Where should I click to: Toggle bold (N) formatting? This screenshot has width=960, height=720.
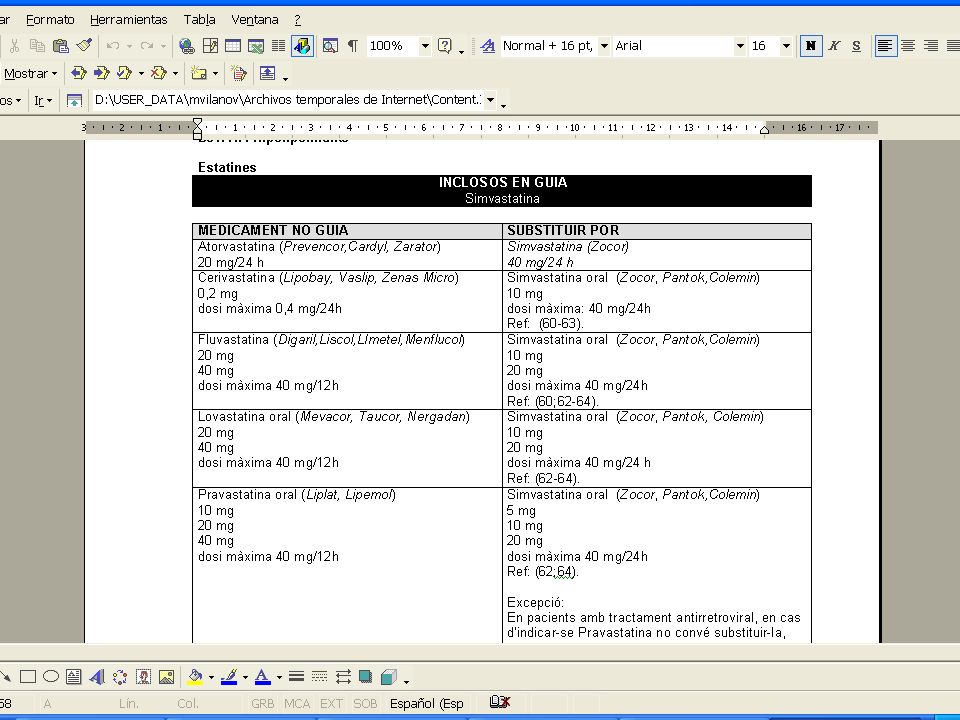811,46
